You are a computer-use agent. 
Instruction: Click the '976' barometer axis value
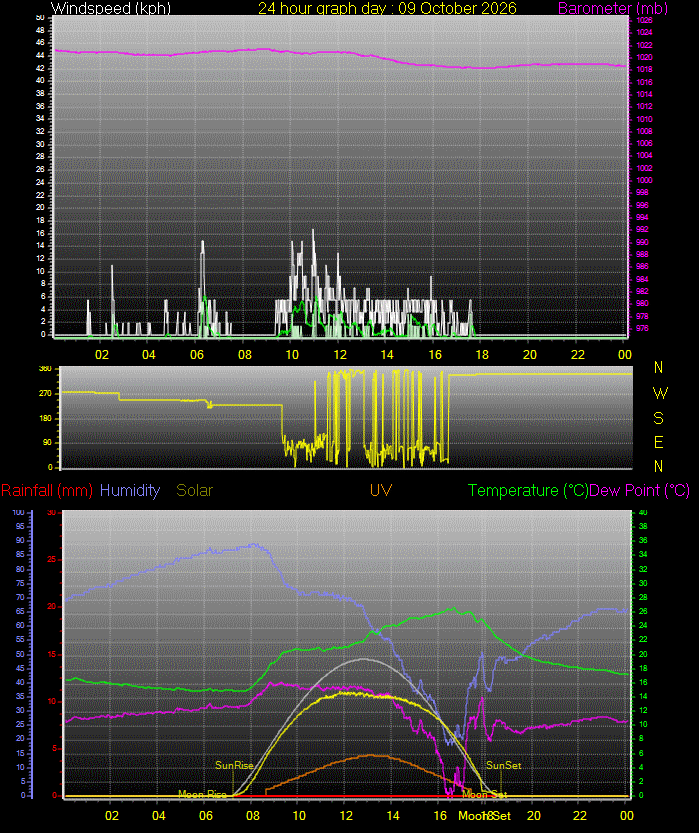(642, 328)
